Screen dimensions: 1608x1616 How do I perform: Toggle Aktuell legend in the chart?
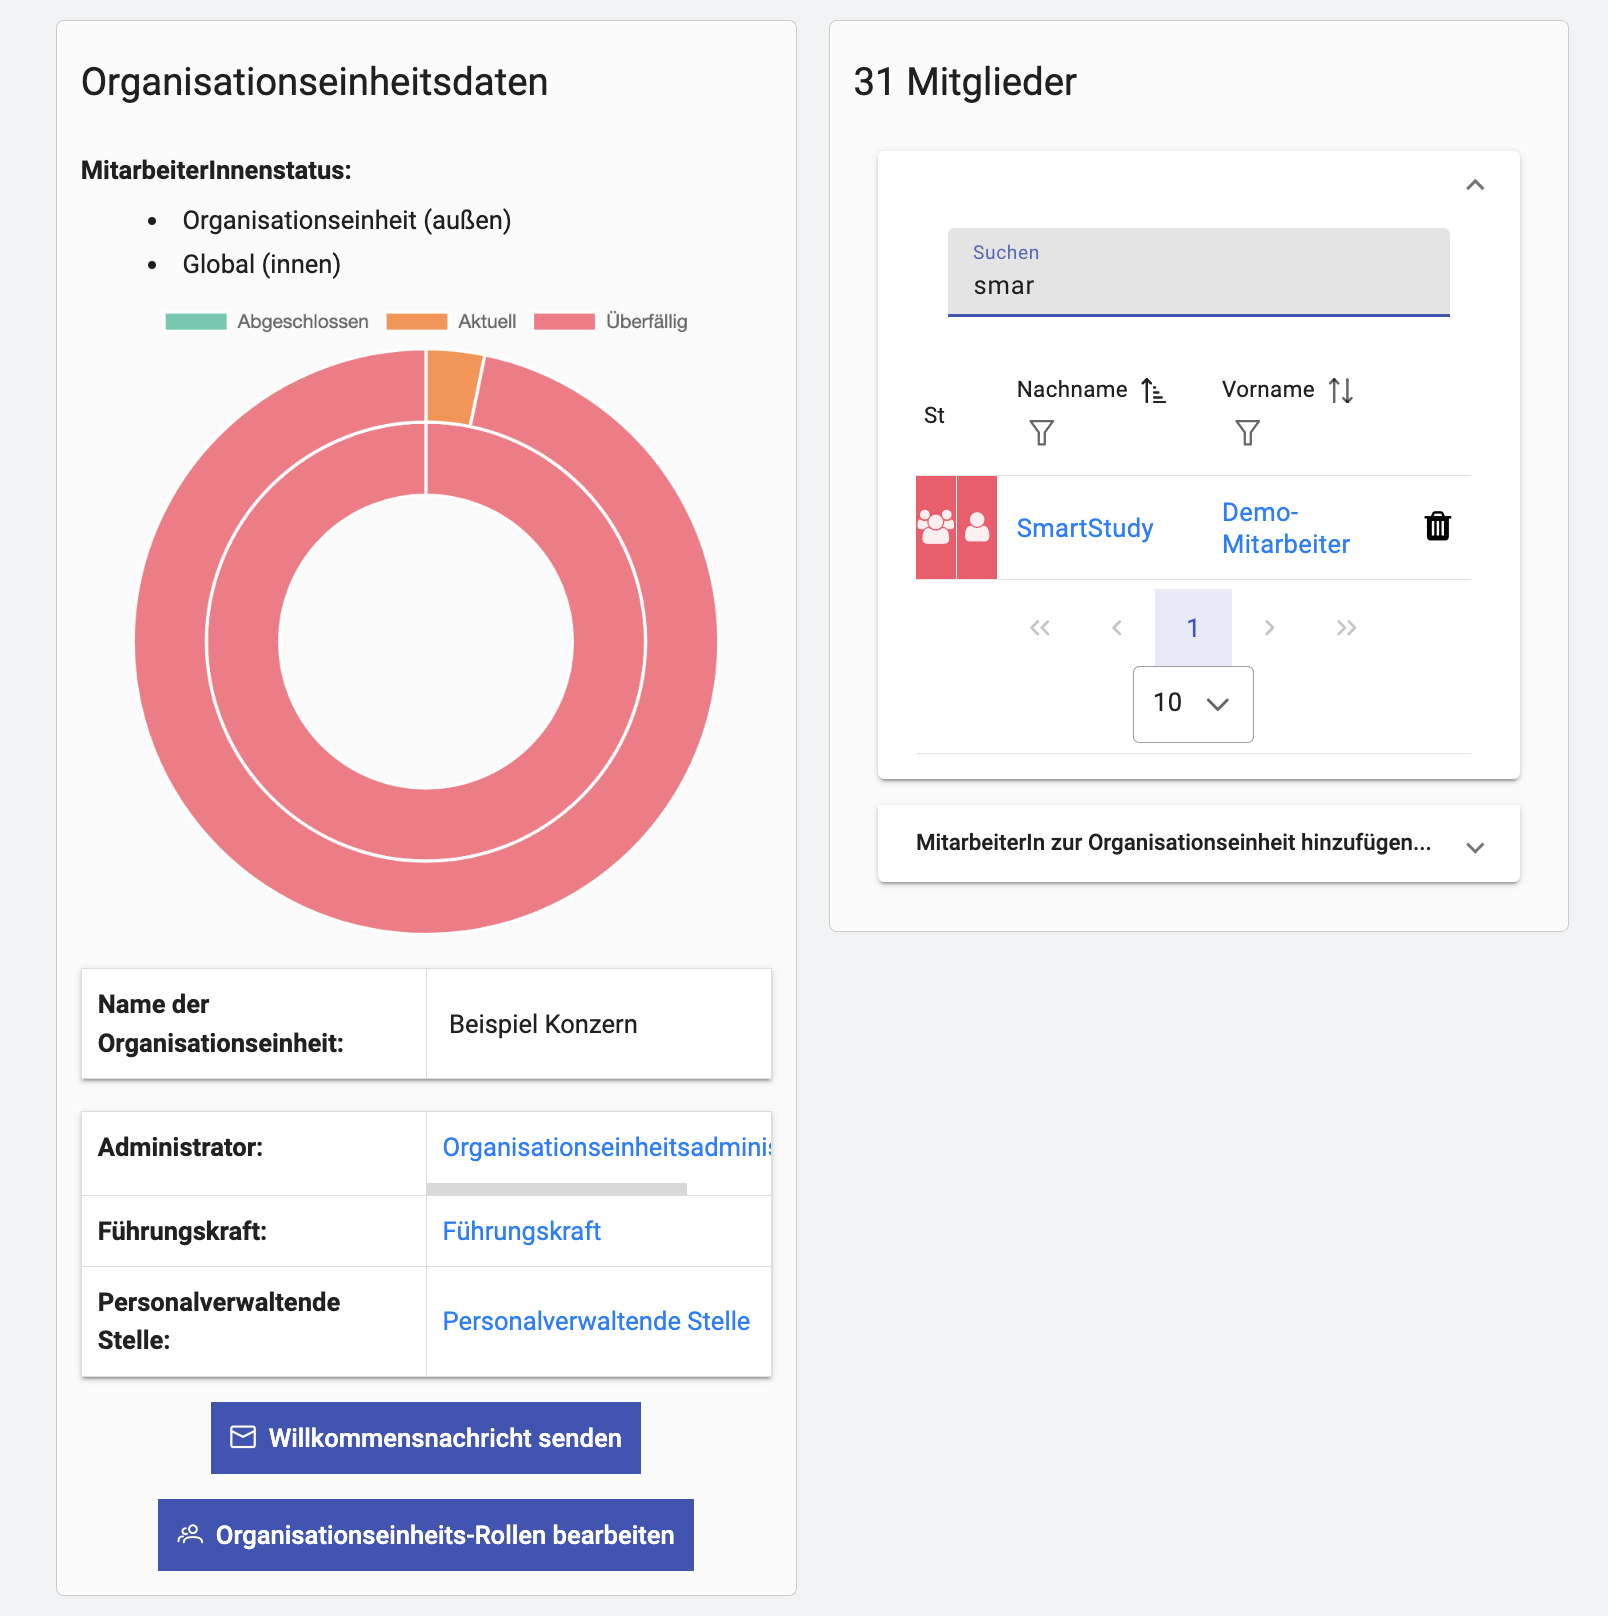pyautogui.click(x=451, y=322)
